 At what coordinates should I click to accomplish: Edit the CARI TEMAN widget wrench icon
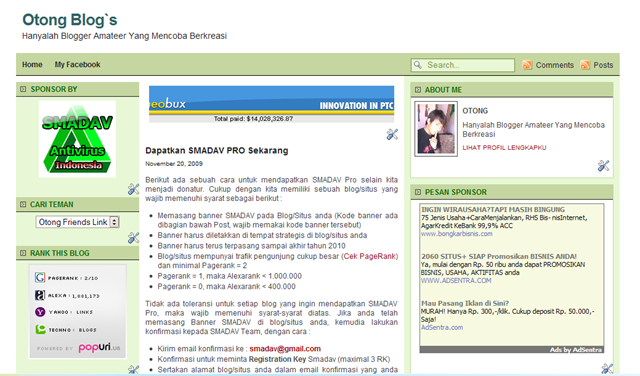(x=133, y=238)
